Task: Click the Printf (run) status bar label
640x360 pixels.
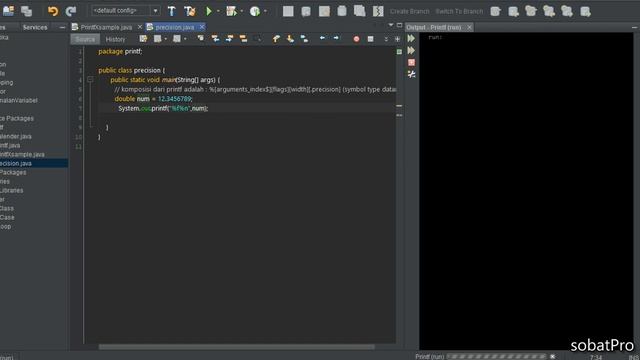Action: [429, 356]
